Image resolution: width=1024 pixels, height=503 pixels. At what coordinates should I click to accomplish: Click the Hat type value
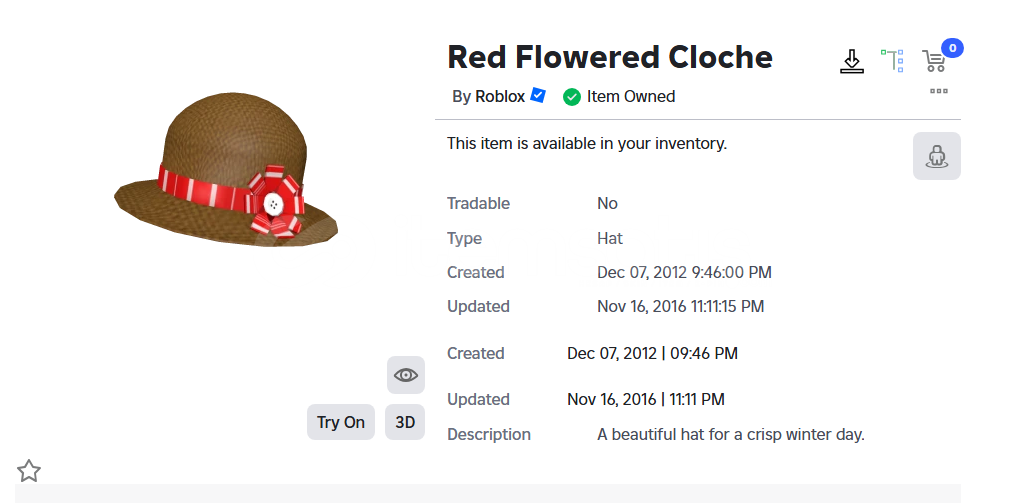click(610, 238)
